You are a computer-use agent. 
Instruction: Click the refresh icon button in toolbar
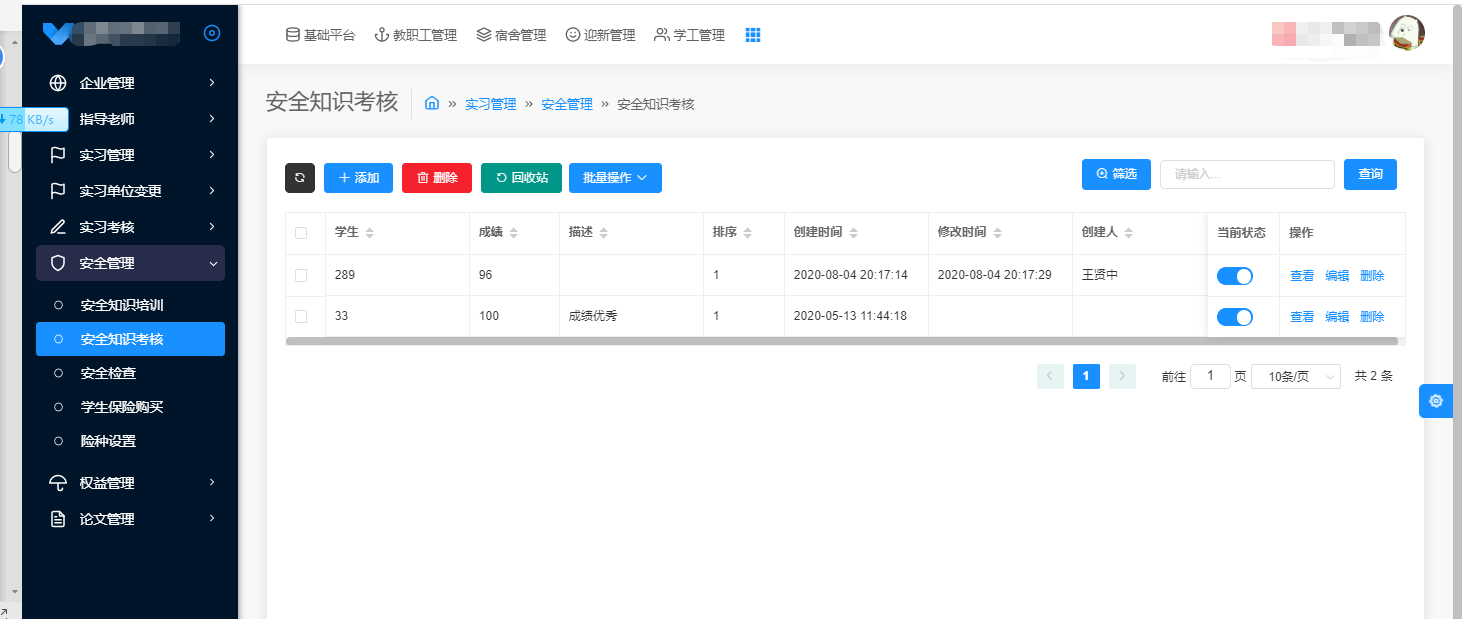tap(300, 177)
